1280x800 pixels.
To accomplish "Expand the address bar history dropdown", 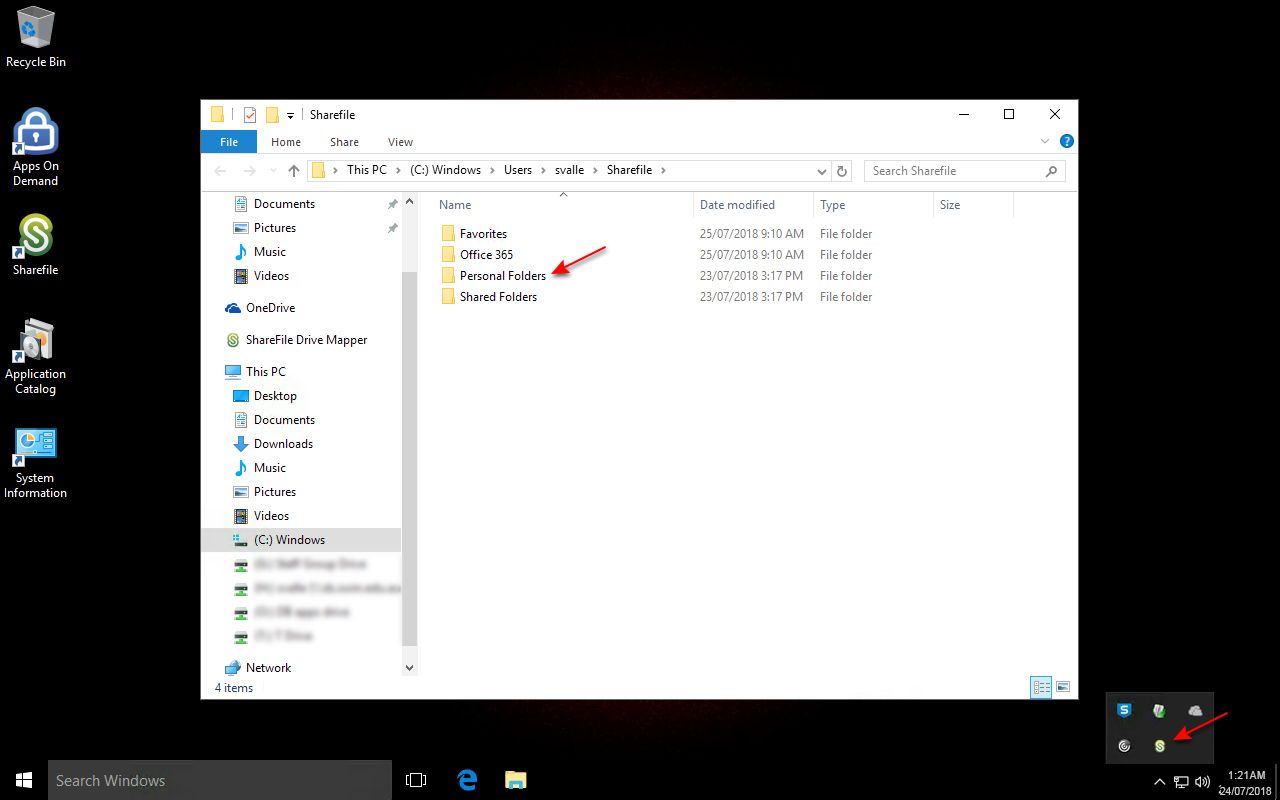I will click(x=822, y=171).
